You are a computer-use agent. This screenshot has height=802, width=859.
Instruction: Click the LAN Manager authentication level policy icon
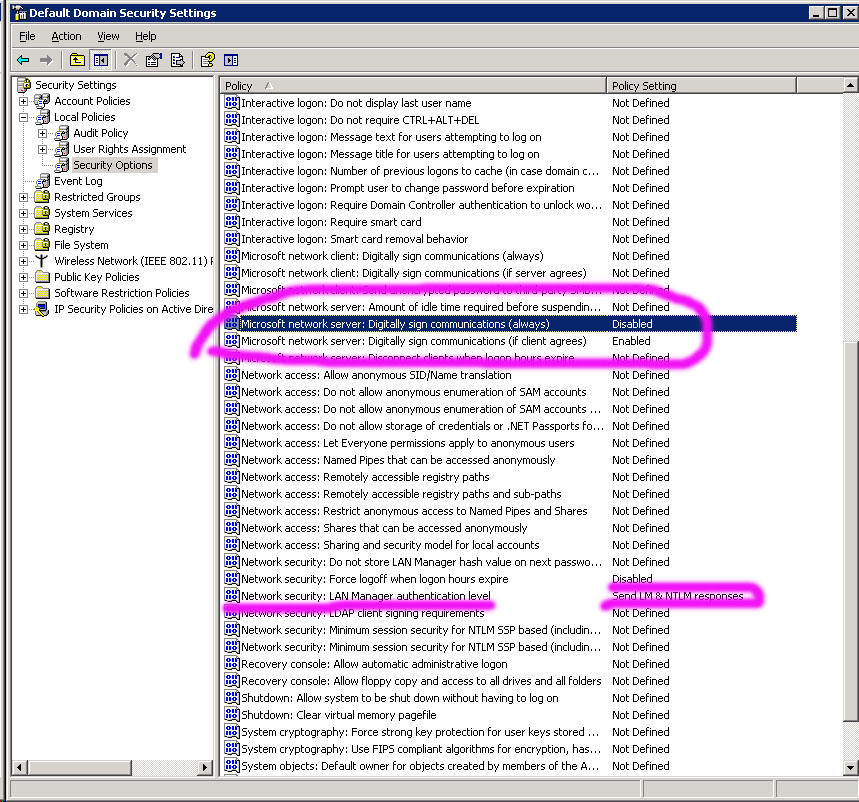click(232, 596)
